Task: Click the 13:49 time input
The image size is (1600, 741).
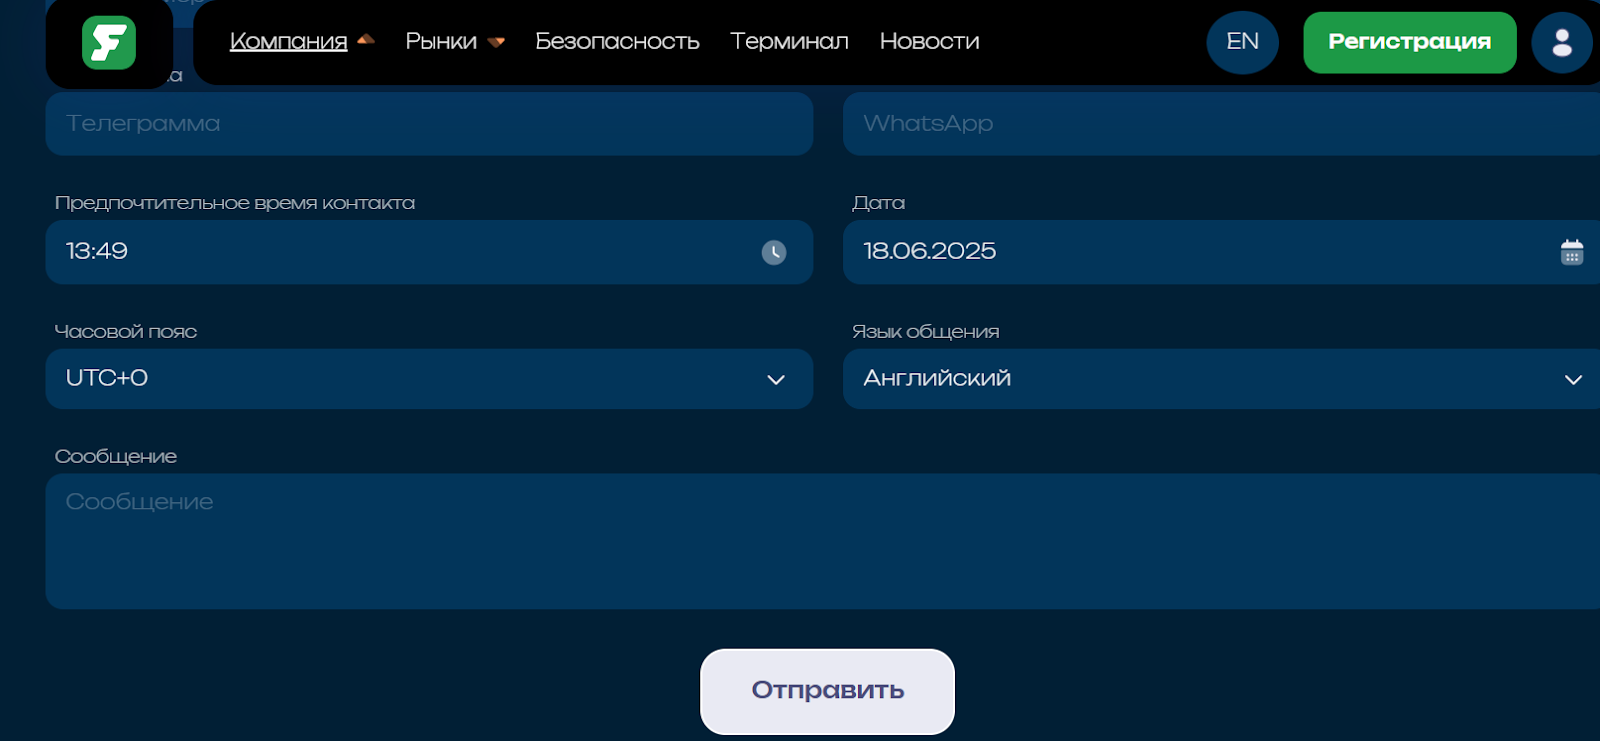Action: 429,252
